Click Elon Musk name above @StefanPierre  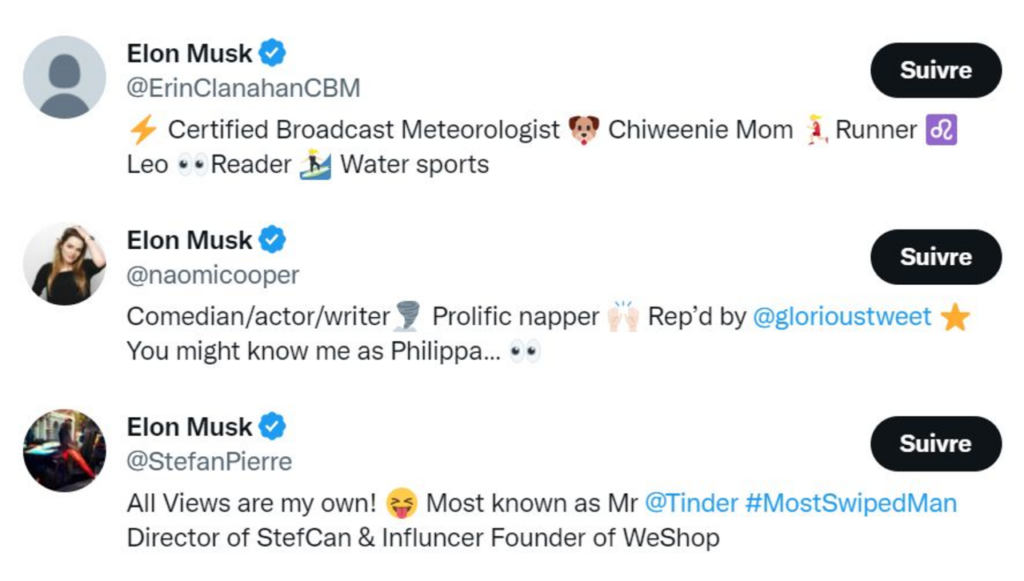(x=189, y=427)
